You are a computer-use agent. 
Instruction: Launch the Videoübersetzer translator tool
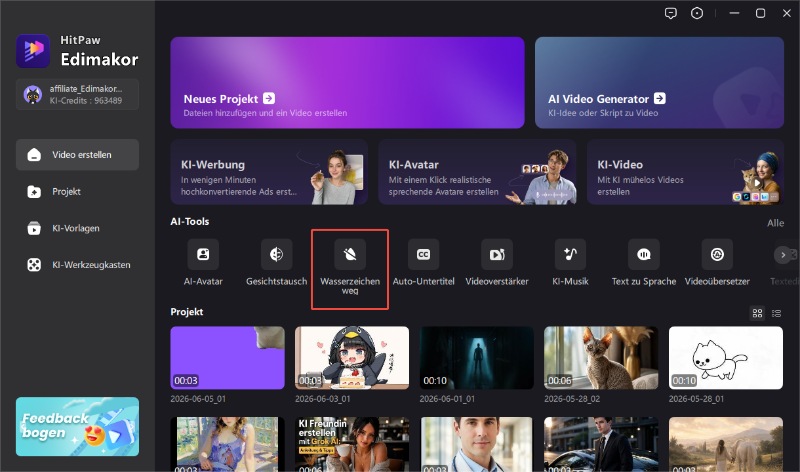(x=717, y=254)
